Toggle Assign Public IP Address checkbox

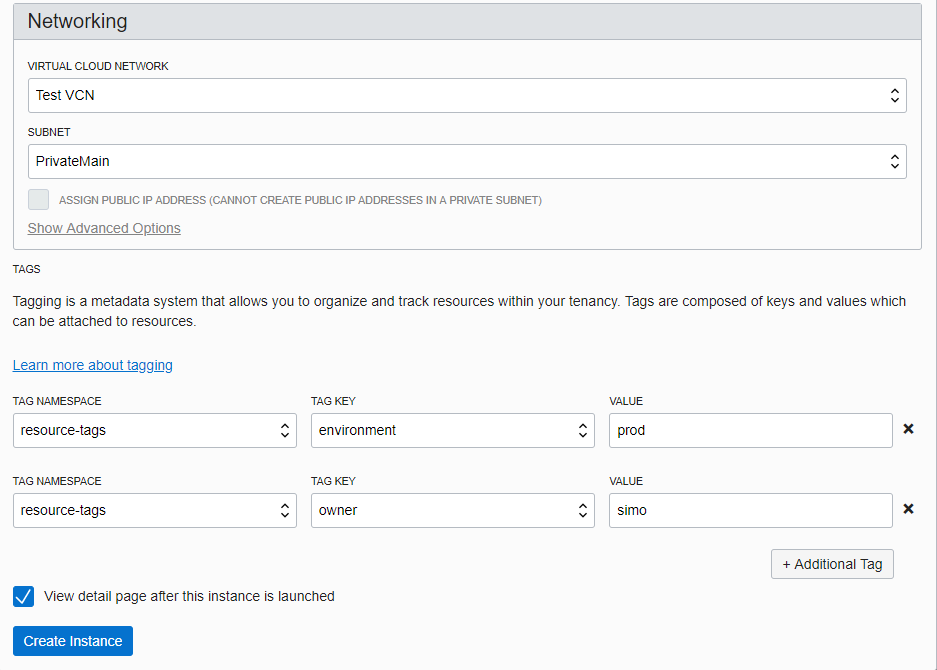coord(38,200)
